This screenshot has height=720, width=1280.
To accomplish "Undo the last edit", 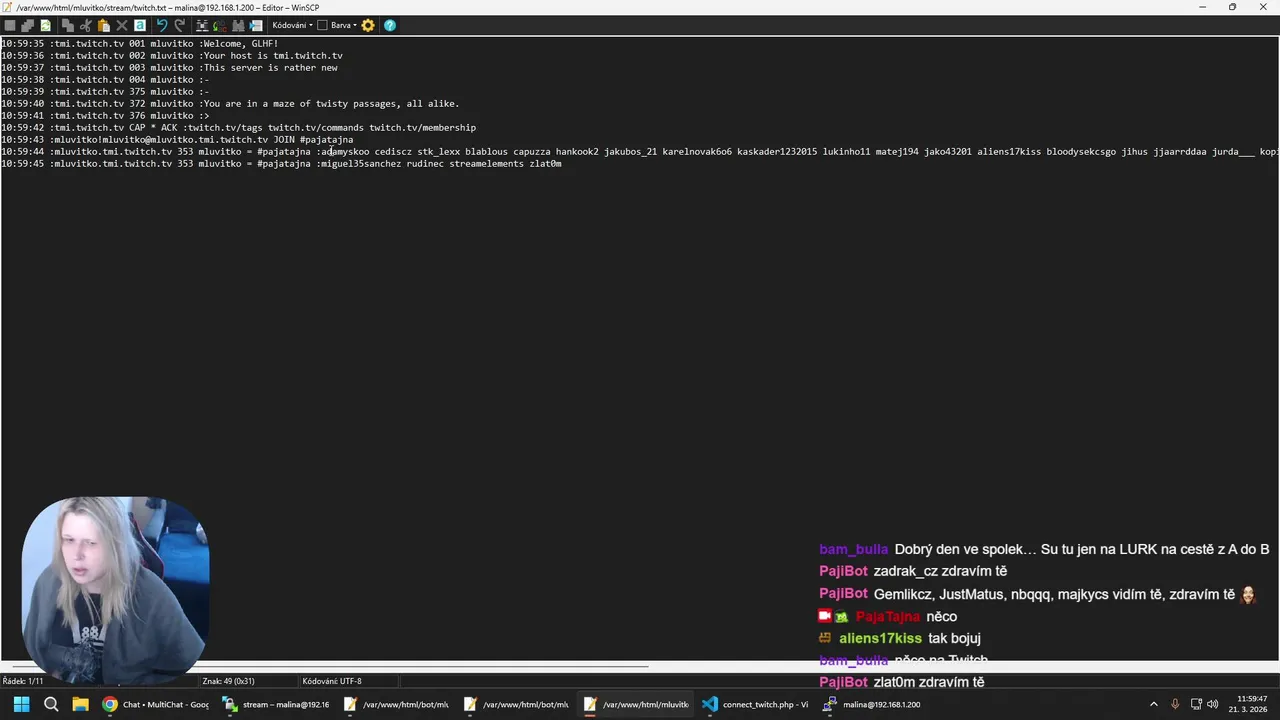I will tap(162, 25).
